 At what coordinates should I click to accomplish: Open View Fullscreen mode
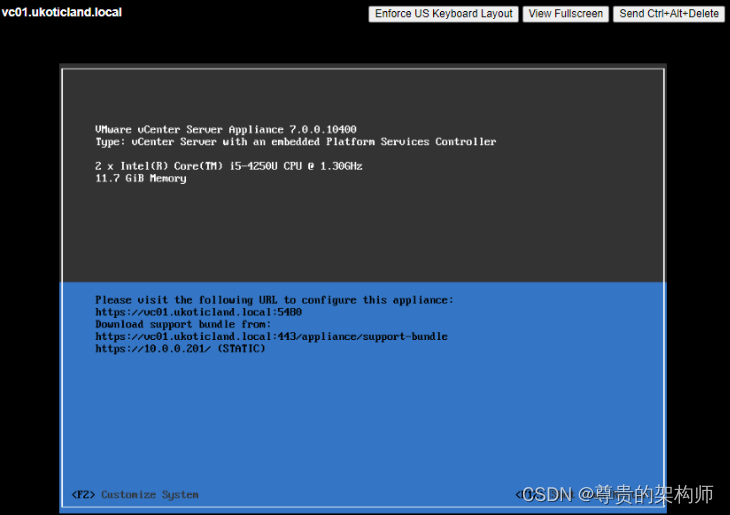(565, 14)
